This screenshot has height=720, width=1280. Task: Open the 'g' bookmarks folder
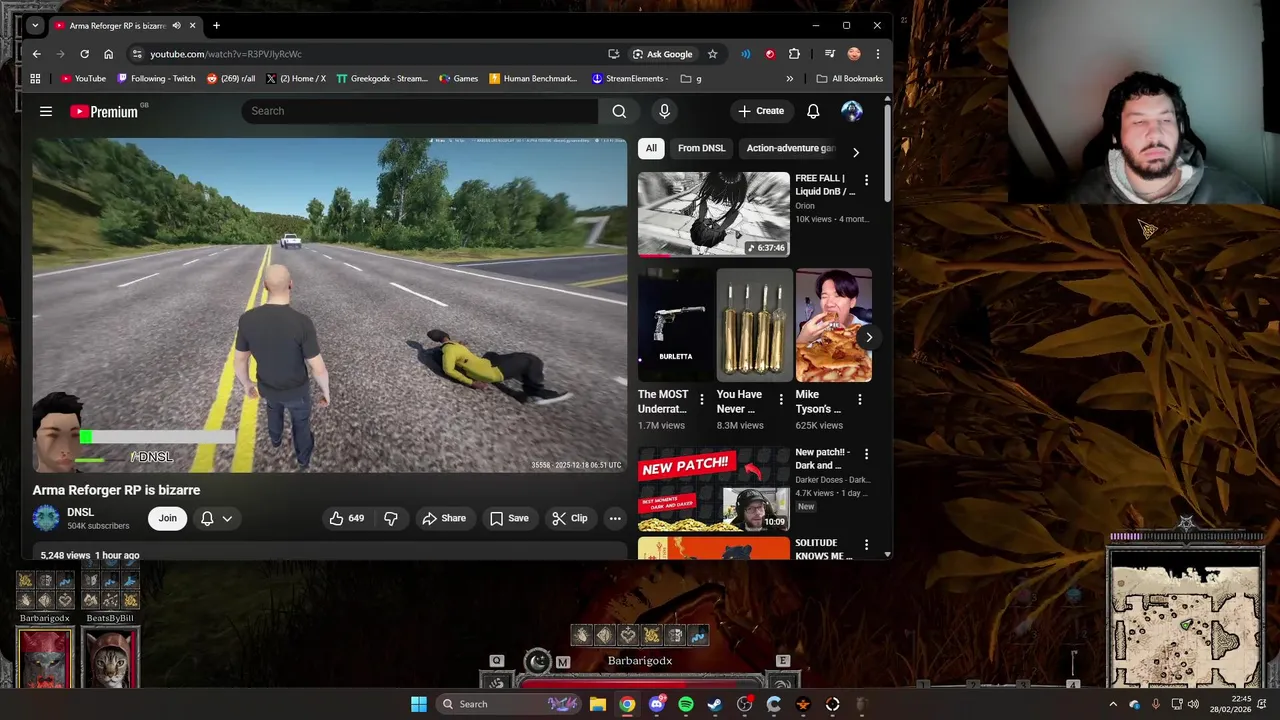pyautogui.click(x=691, y=79)
